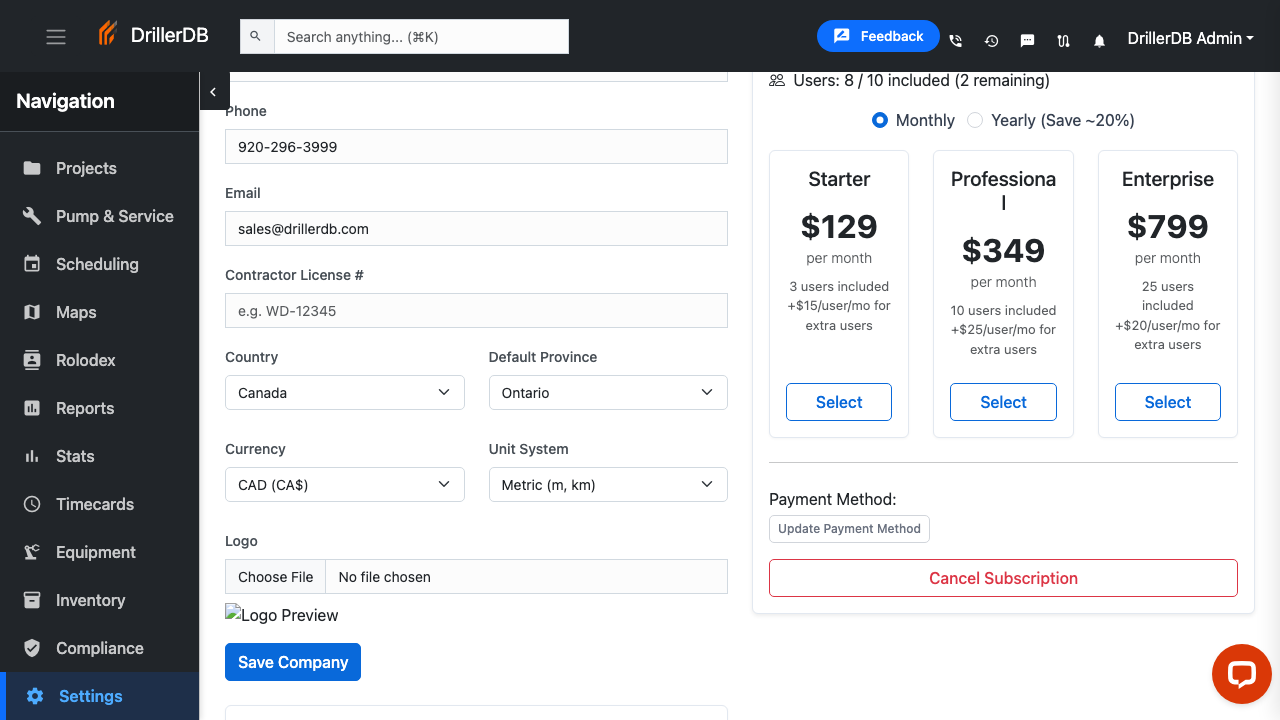Cancel the subscription
The width and height of the screenshot is (1280, 720).
[1003, 578]
